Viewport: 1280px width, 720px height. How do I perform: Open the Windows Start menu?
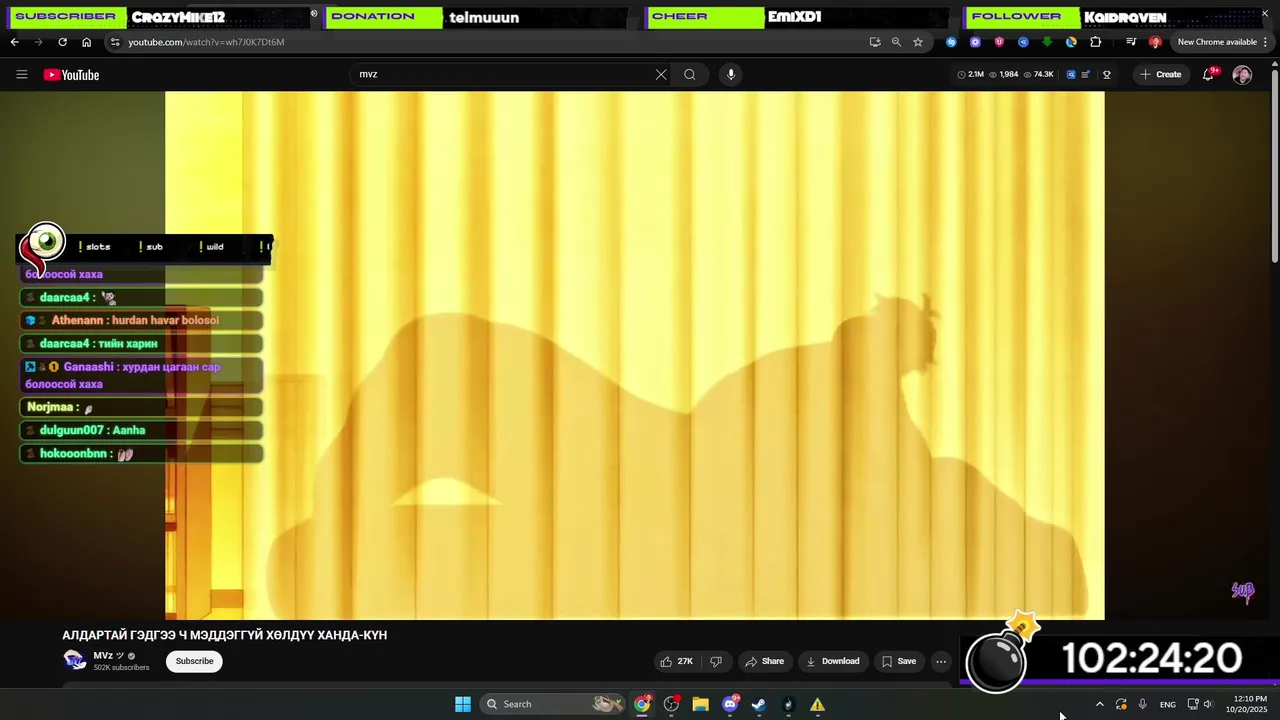(463, 704)
